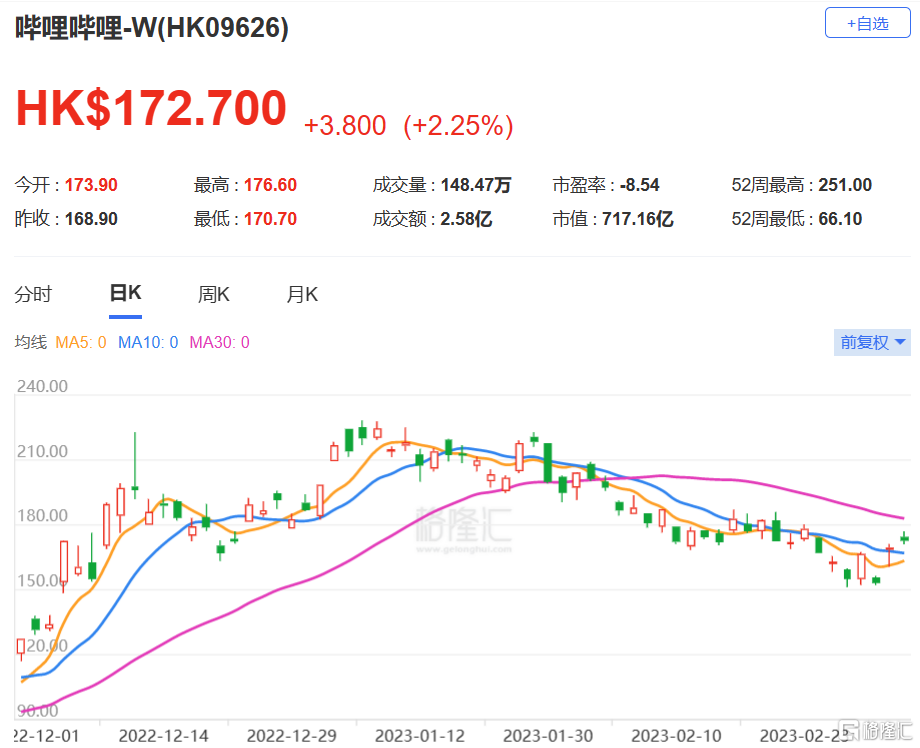Screen dimensions: 920x748
Task: Click the 52周最高 value 251.00
Action: 845,185
